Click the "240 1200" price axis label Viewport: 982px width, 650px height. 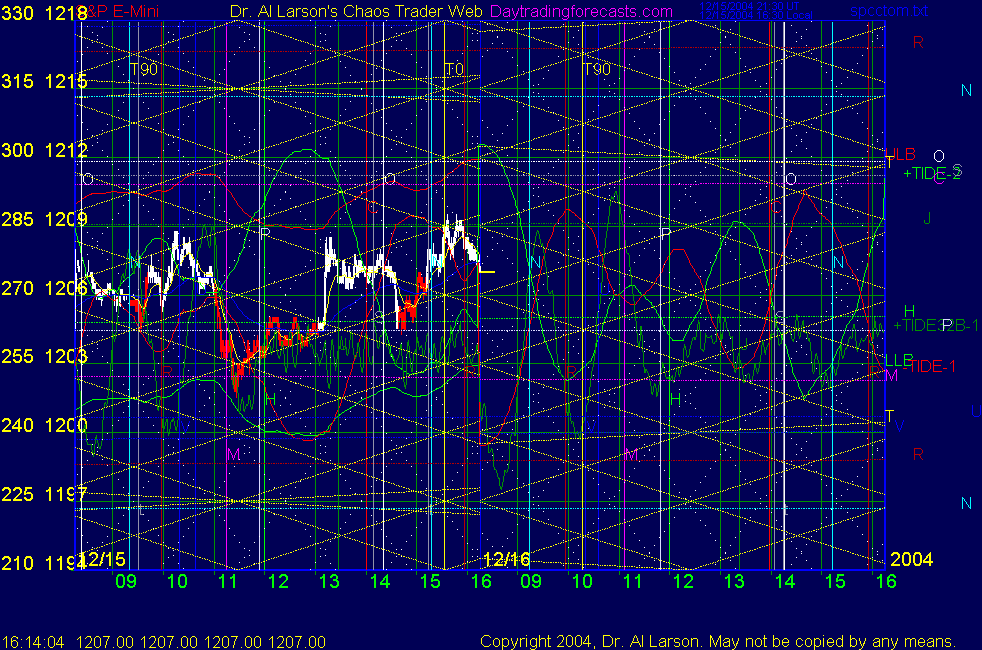(x=44, y=425)
